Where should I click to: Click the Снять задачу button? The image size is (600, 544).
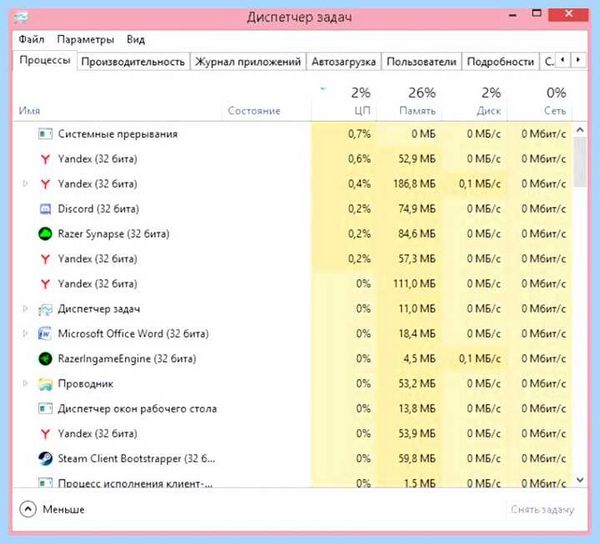point(543,510)
